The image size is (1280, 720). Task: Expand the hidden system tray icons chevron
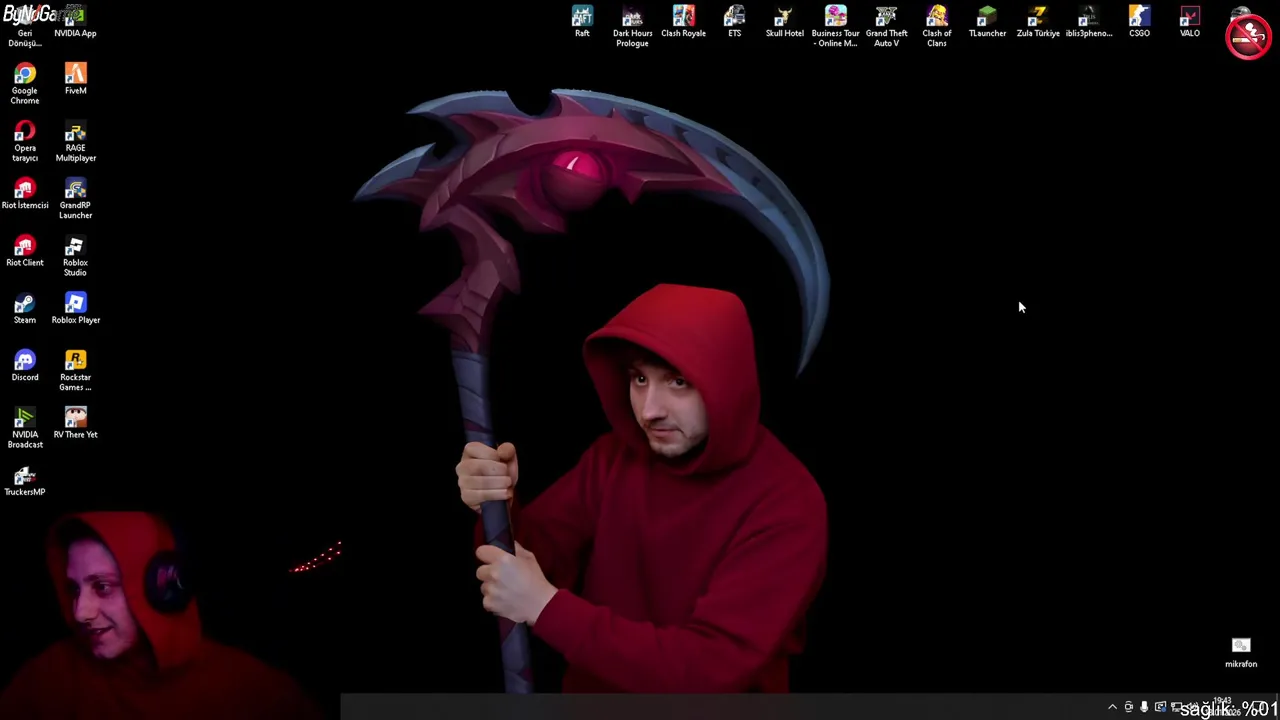tap(1112, 707)
